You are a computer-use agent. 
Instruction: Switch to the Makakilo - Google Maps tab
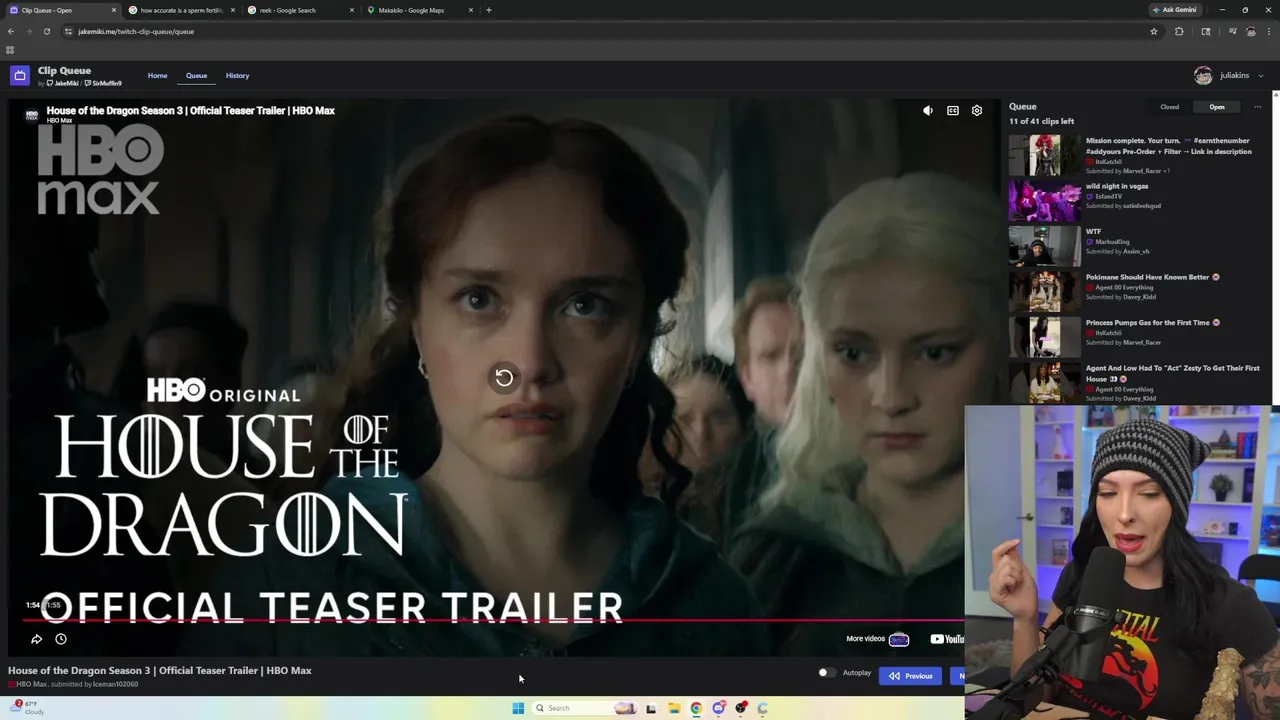(x=419, y=10)
